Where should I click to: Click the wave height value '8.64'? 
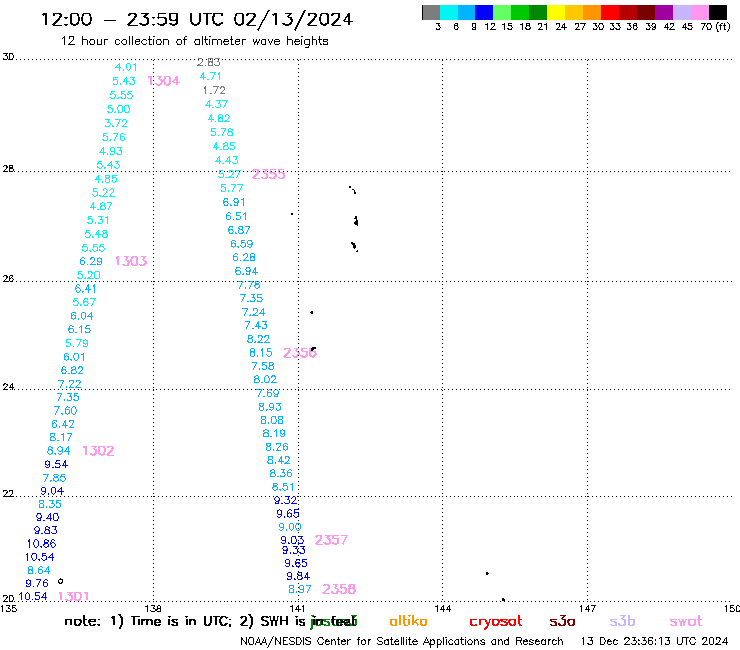pos(39,570)
